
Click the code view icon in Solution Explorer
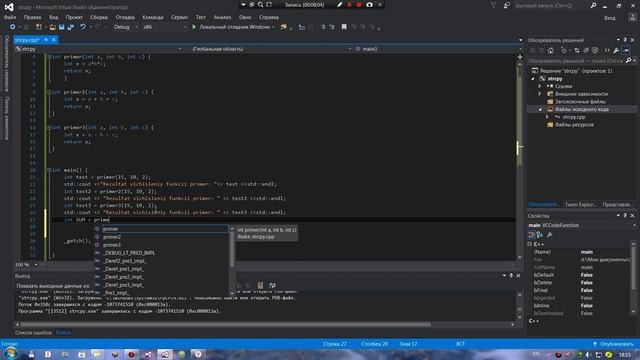pos(607,51)
